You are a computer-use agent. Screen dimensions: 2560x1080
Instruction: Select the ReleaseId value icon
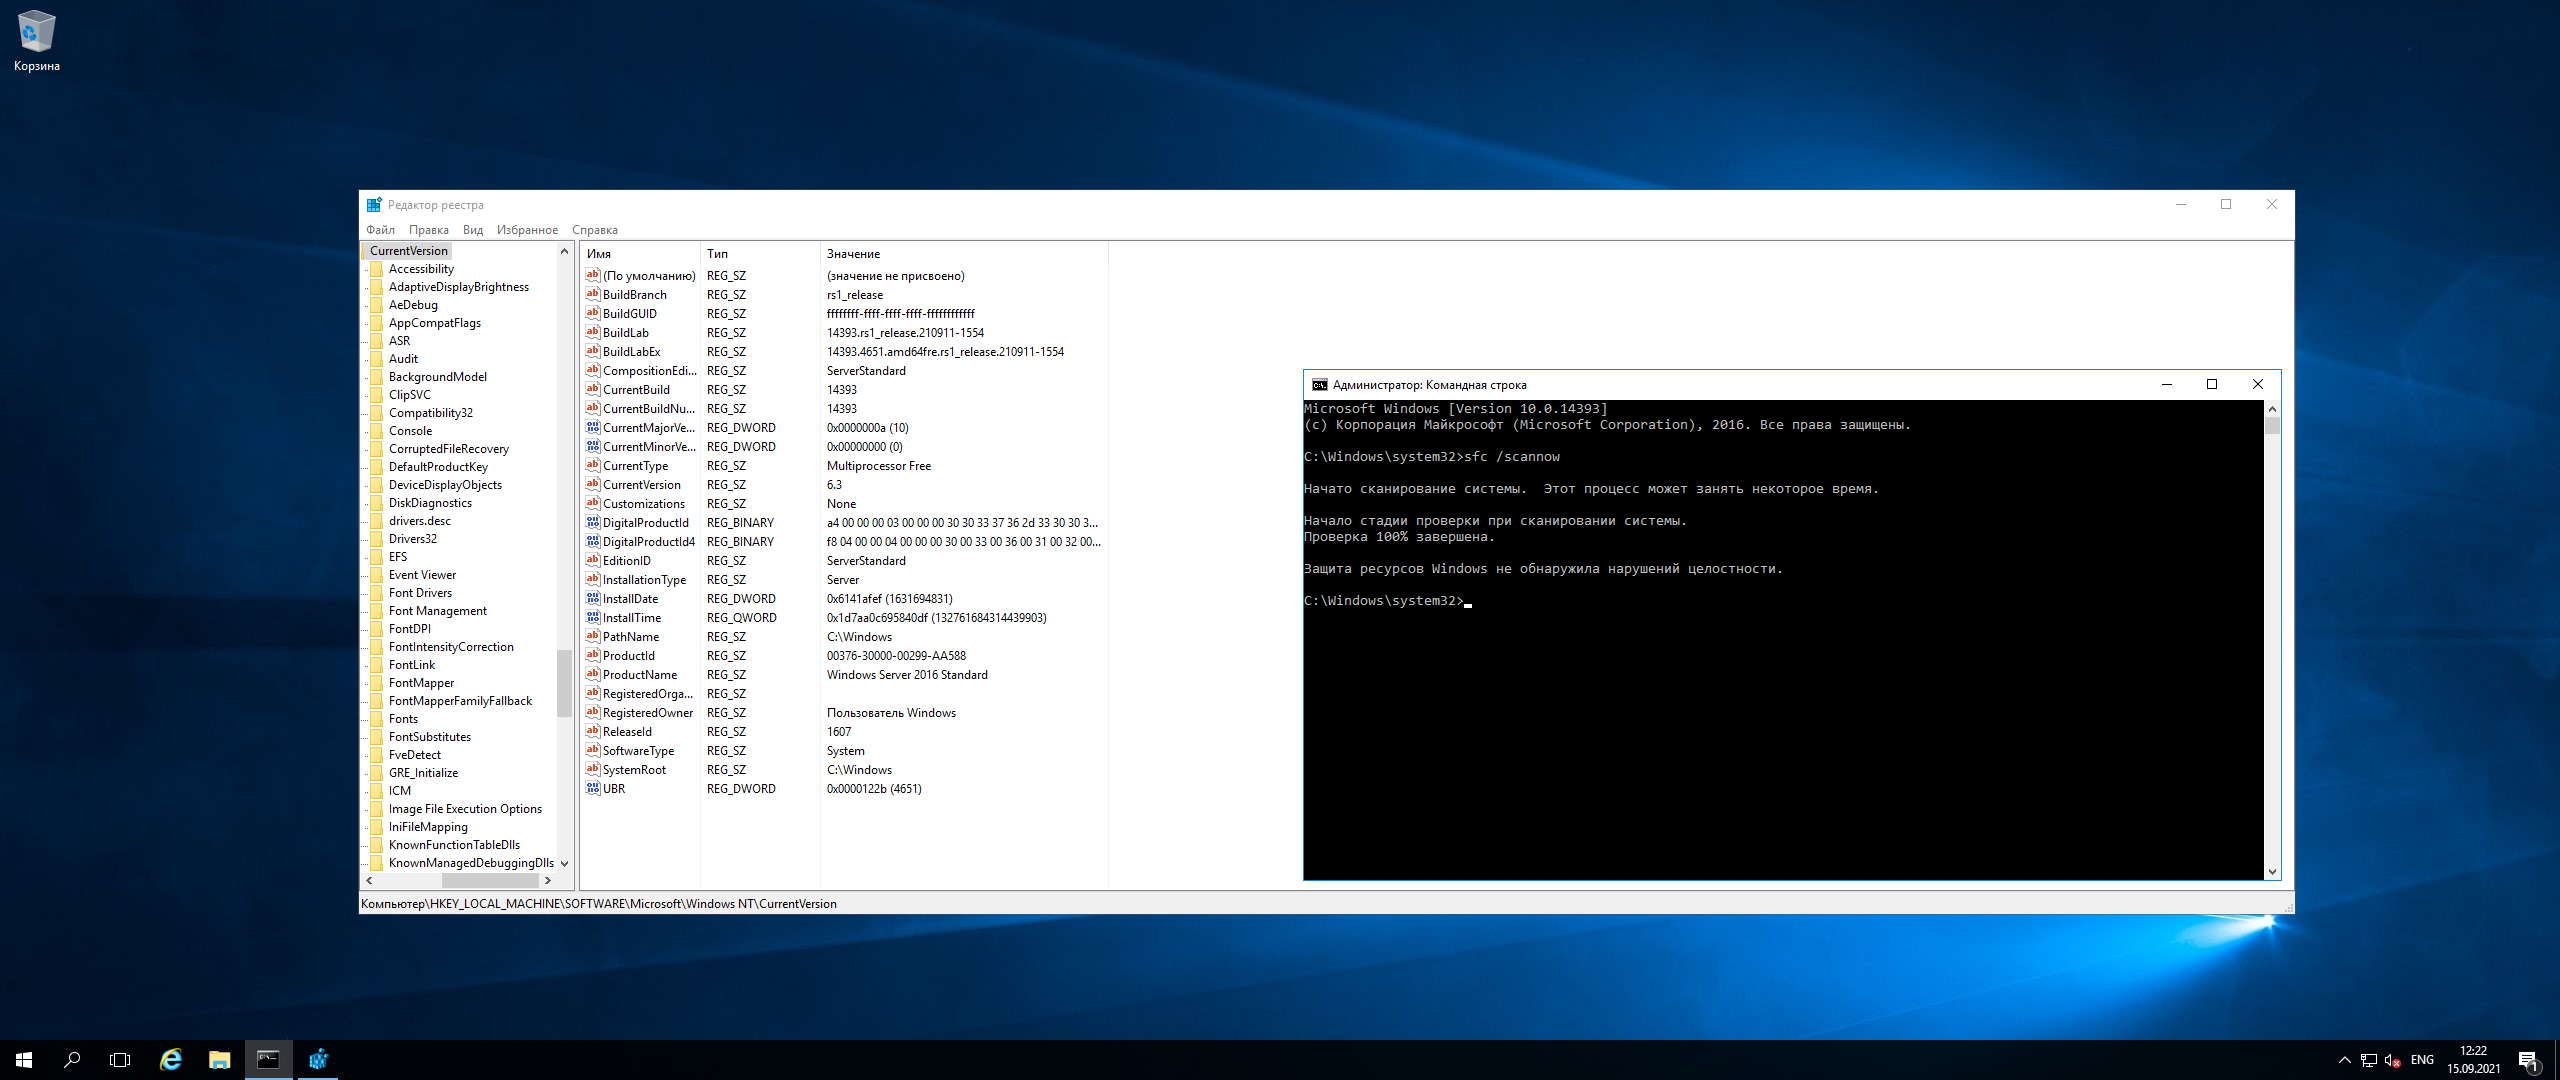click(x=593, y=731)
